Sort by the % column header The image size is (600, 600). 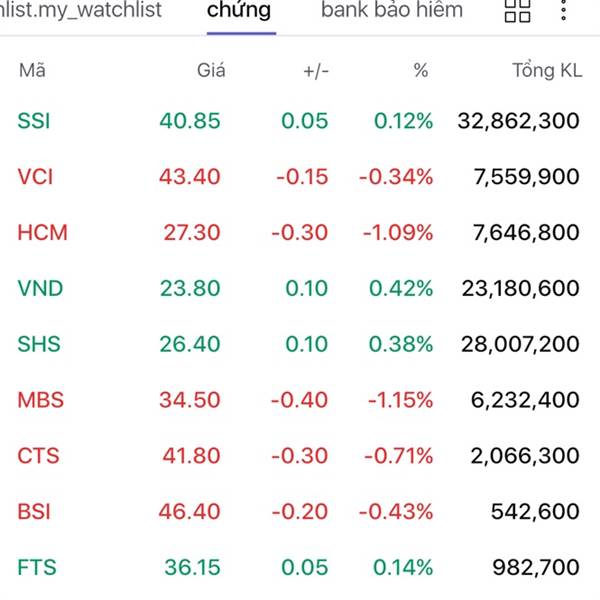(420, 70)
